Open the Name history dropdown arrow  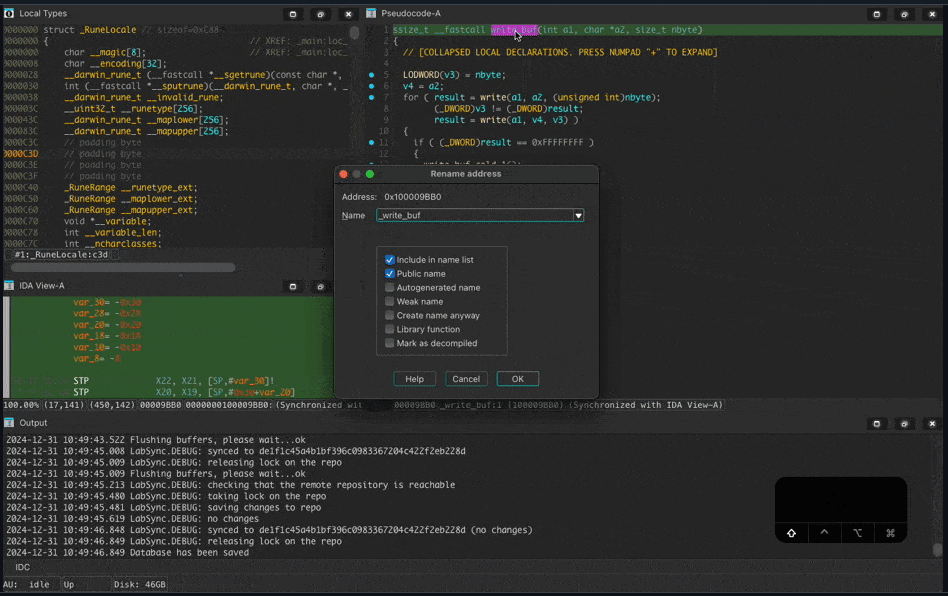[x=578, y=216]
